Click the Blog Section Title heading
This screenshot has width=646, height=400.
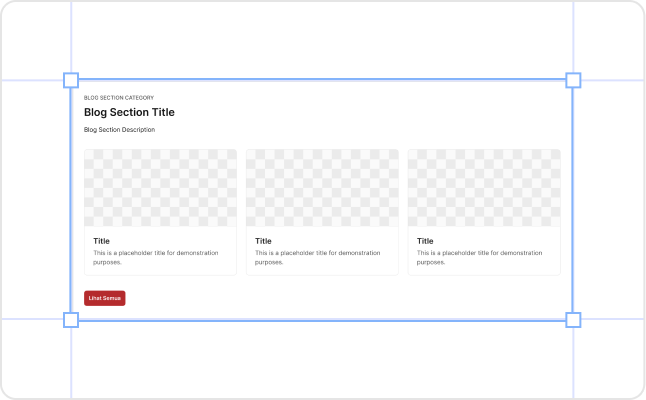[129, 112]
